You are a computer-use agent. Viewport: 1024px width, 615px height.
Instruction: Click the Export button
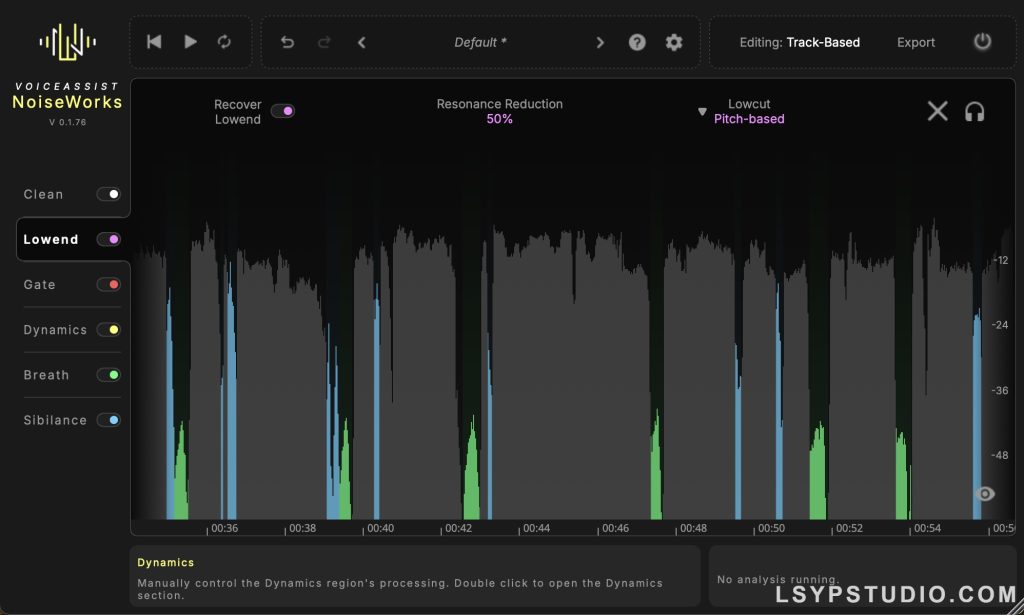point(916,42)
